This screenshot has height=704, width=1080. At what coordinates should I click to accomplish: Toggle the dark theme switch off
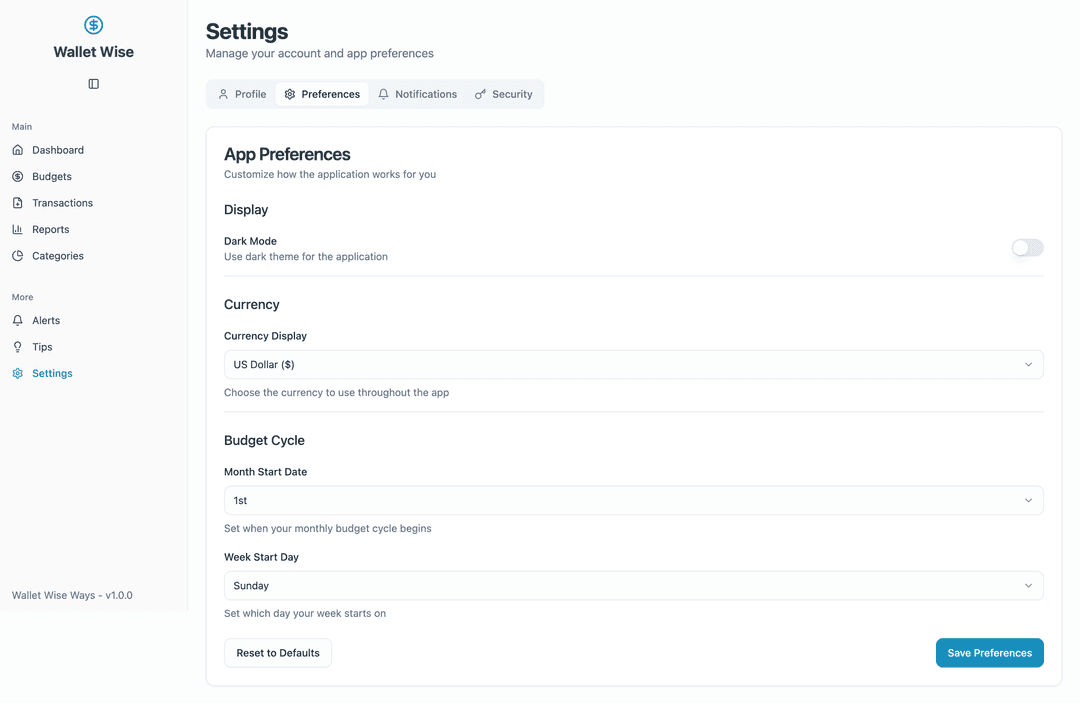(x=1027, y=247)
